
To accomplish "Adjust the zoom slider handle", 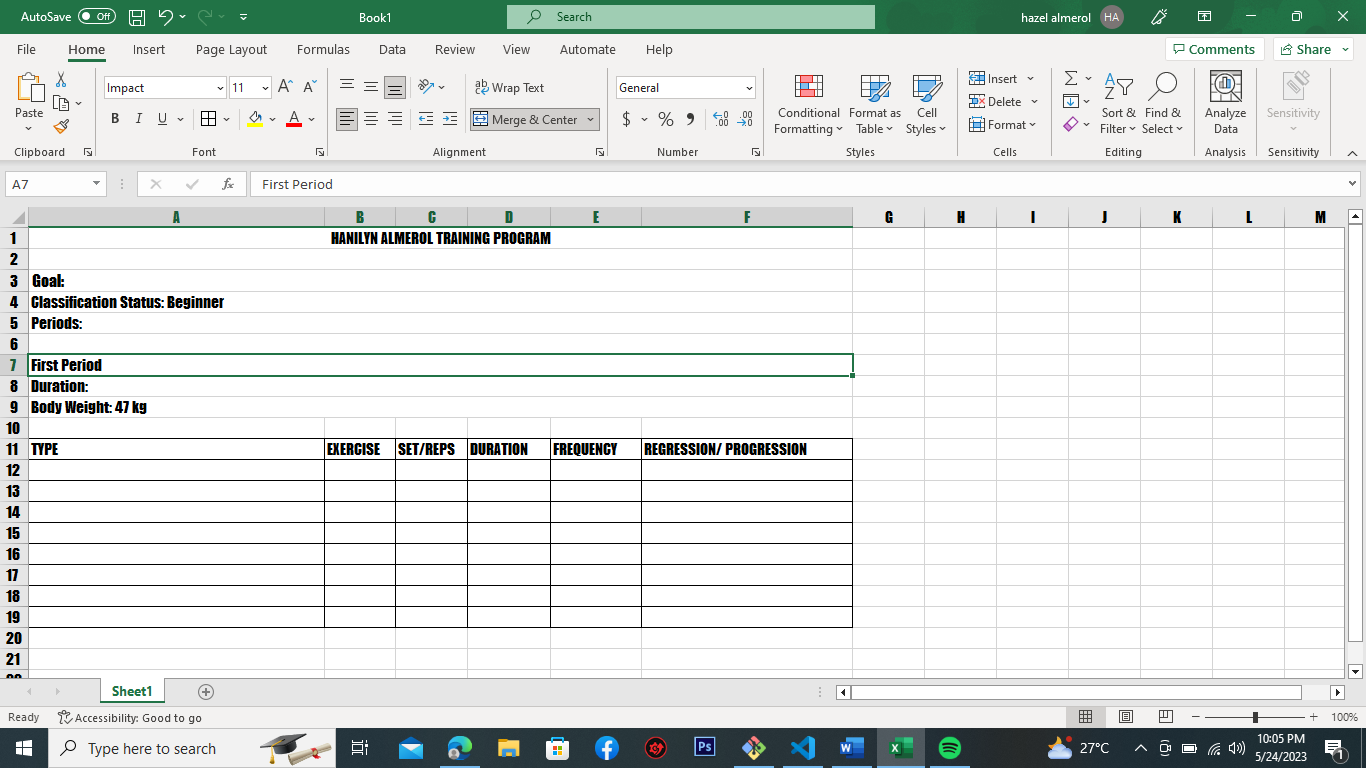I will click(1255, 717).
